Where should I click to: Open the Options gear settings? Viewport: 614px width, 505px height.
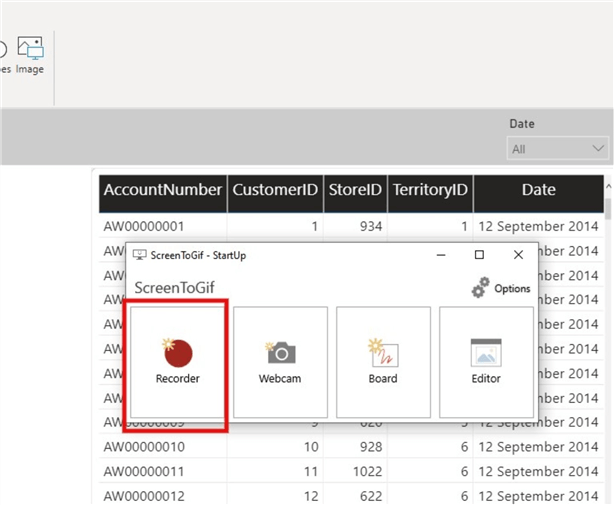point(500,288)
